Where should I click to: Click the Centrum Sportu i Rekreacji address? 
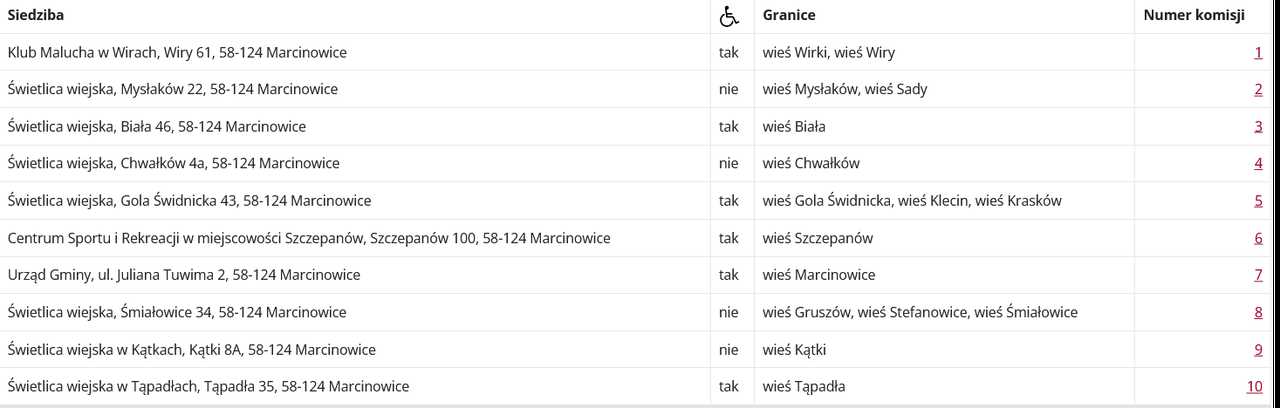[309, 238]
